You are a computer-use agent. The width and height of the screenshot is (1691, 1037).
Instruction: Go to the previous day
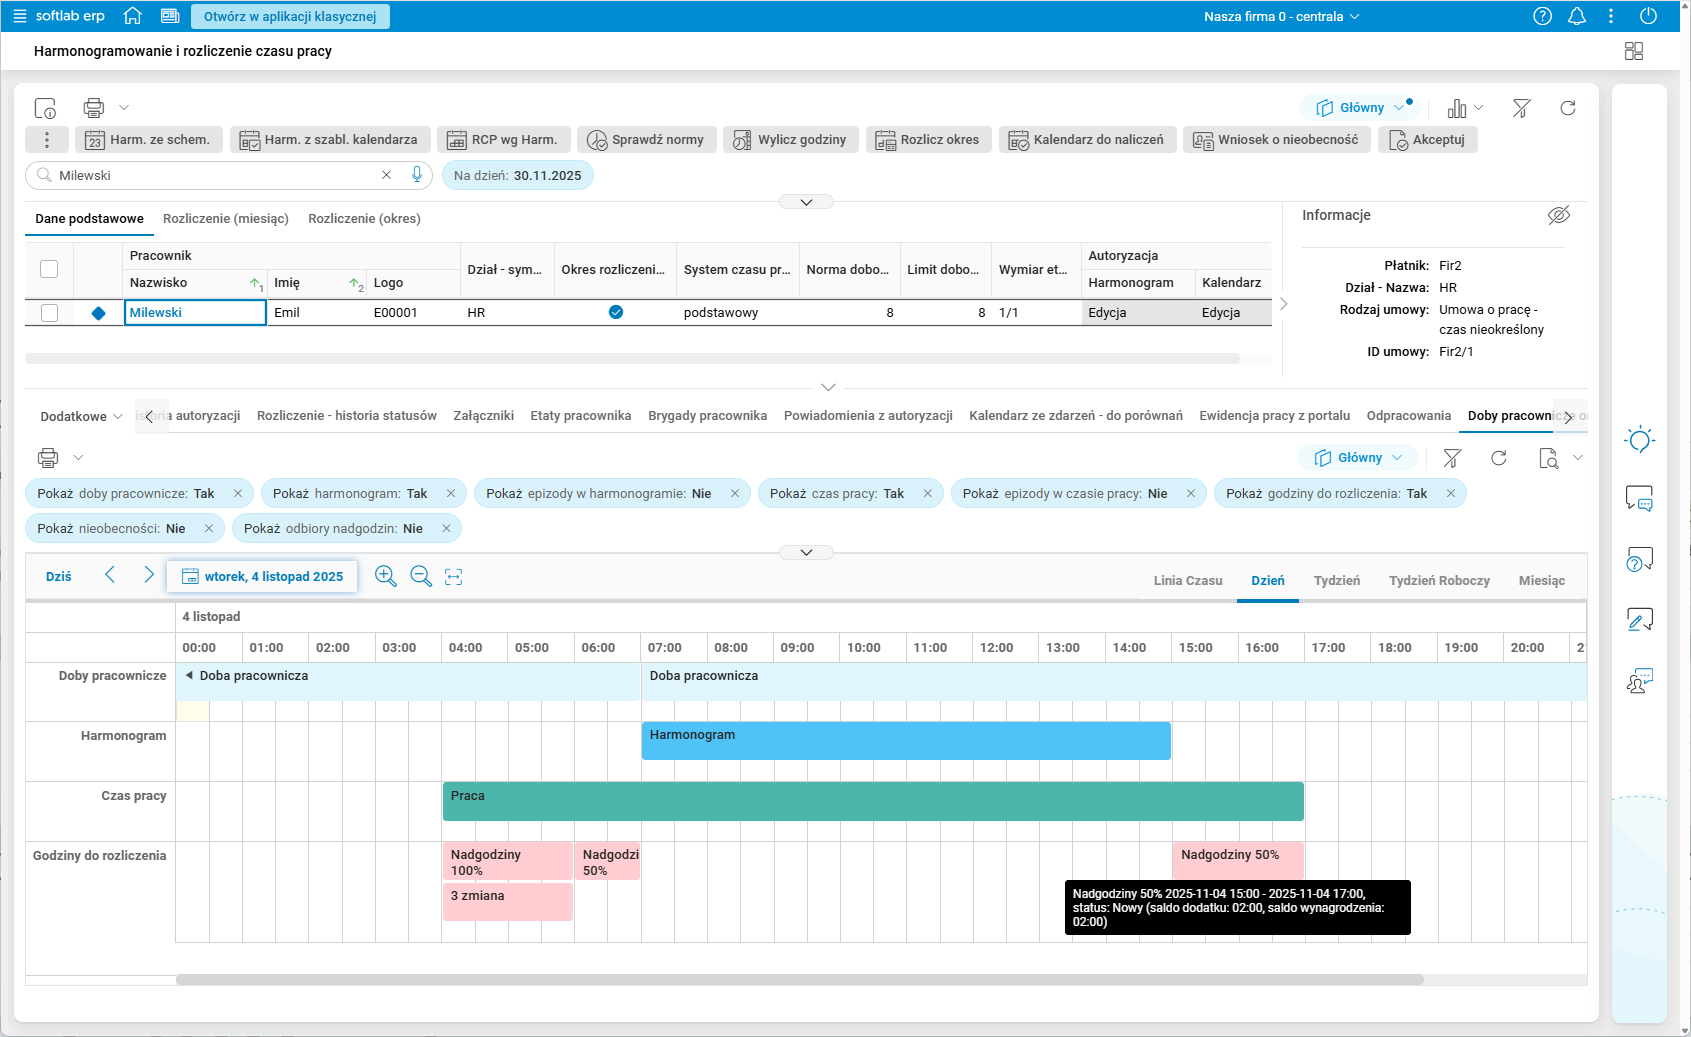pos(110,575)
